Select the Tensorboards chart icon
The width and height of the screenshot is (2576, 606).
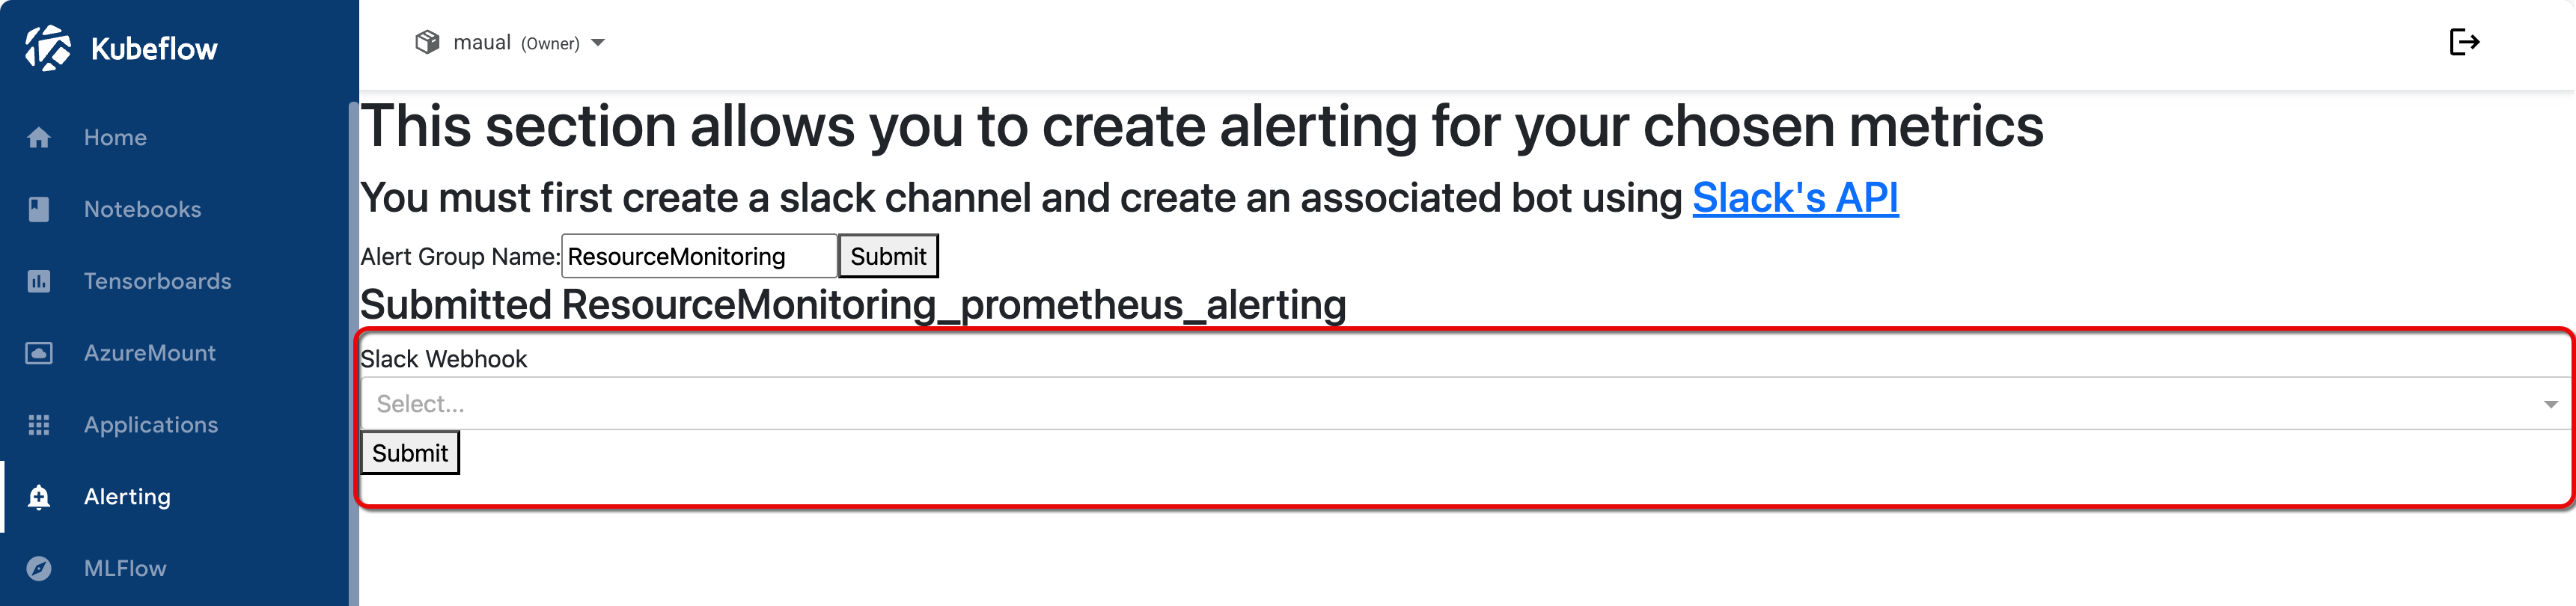click(40, 281)
